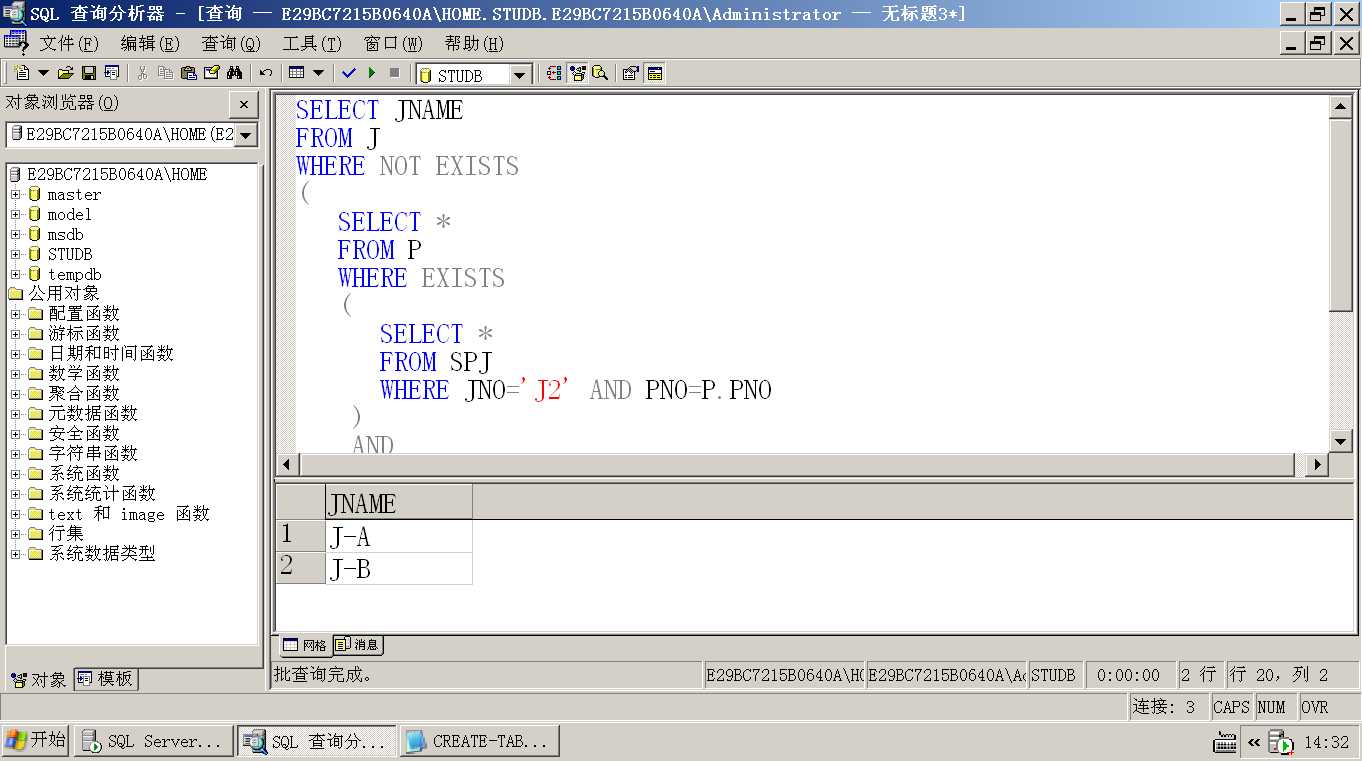
Task: Select the J-A result cell
Action: (399, 537)
